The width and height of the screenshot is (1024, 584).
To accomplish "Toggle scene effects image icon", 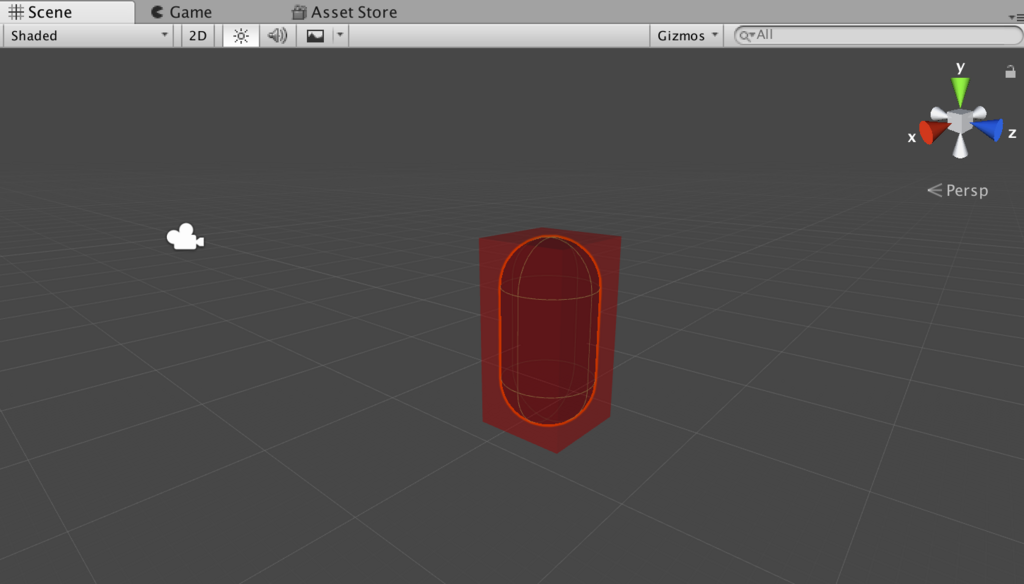I will 315,35.
